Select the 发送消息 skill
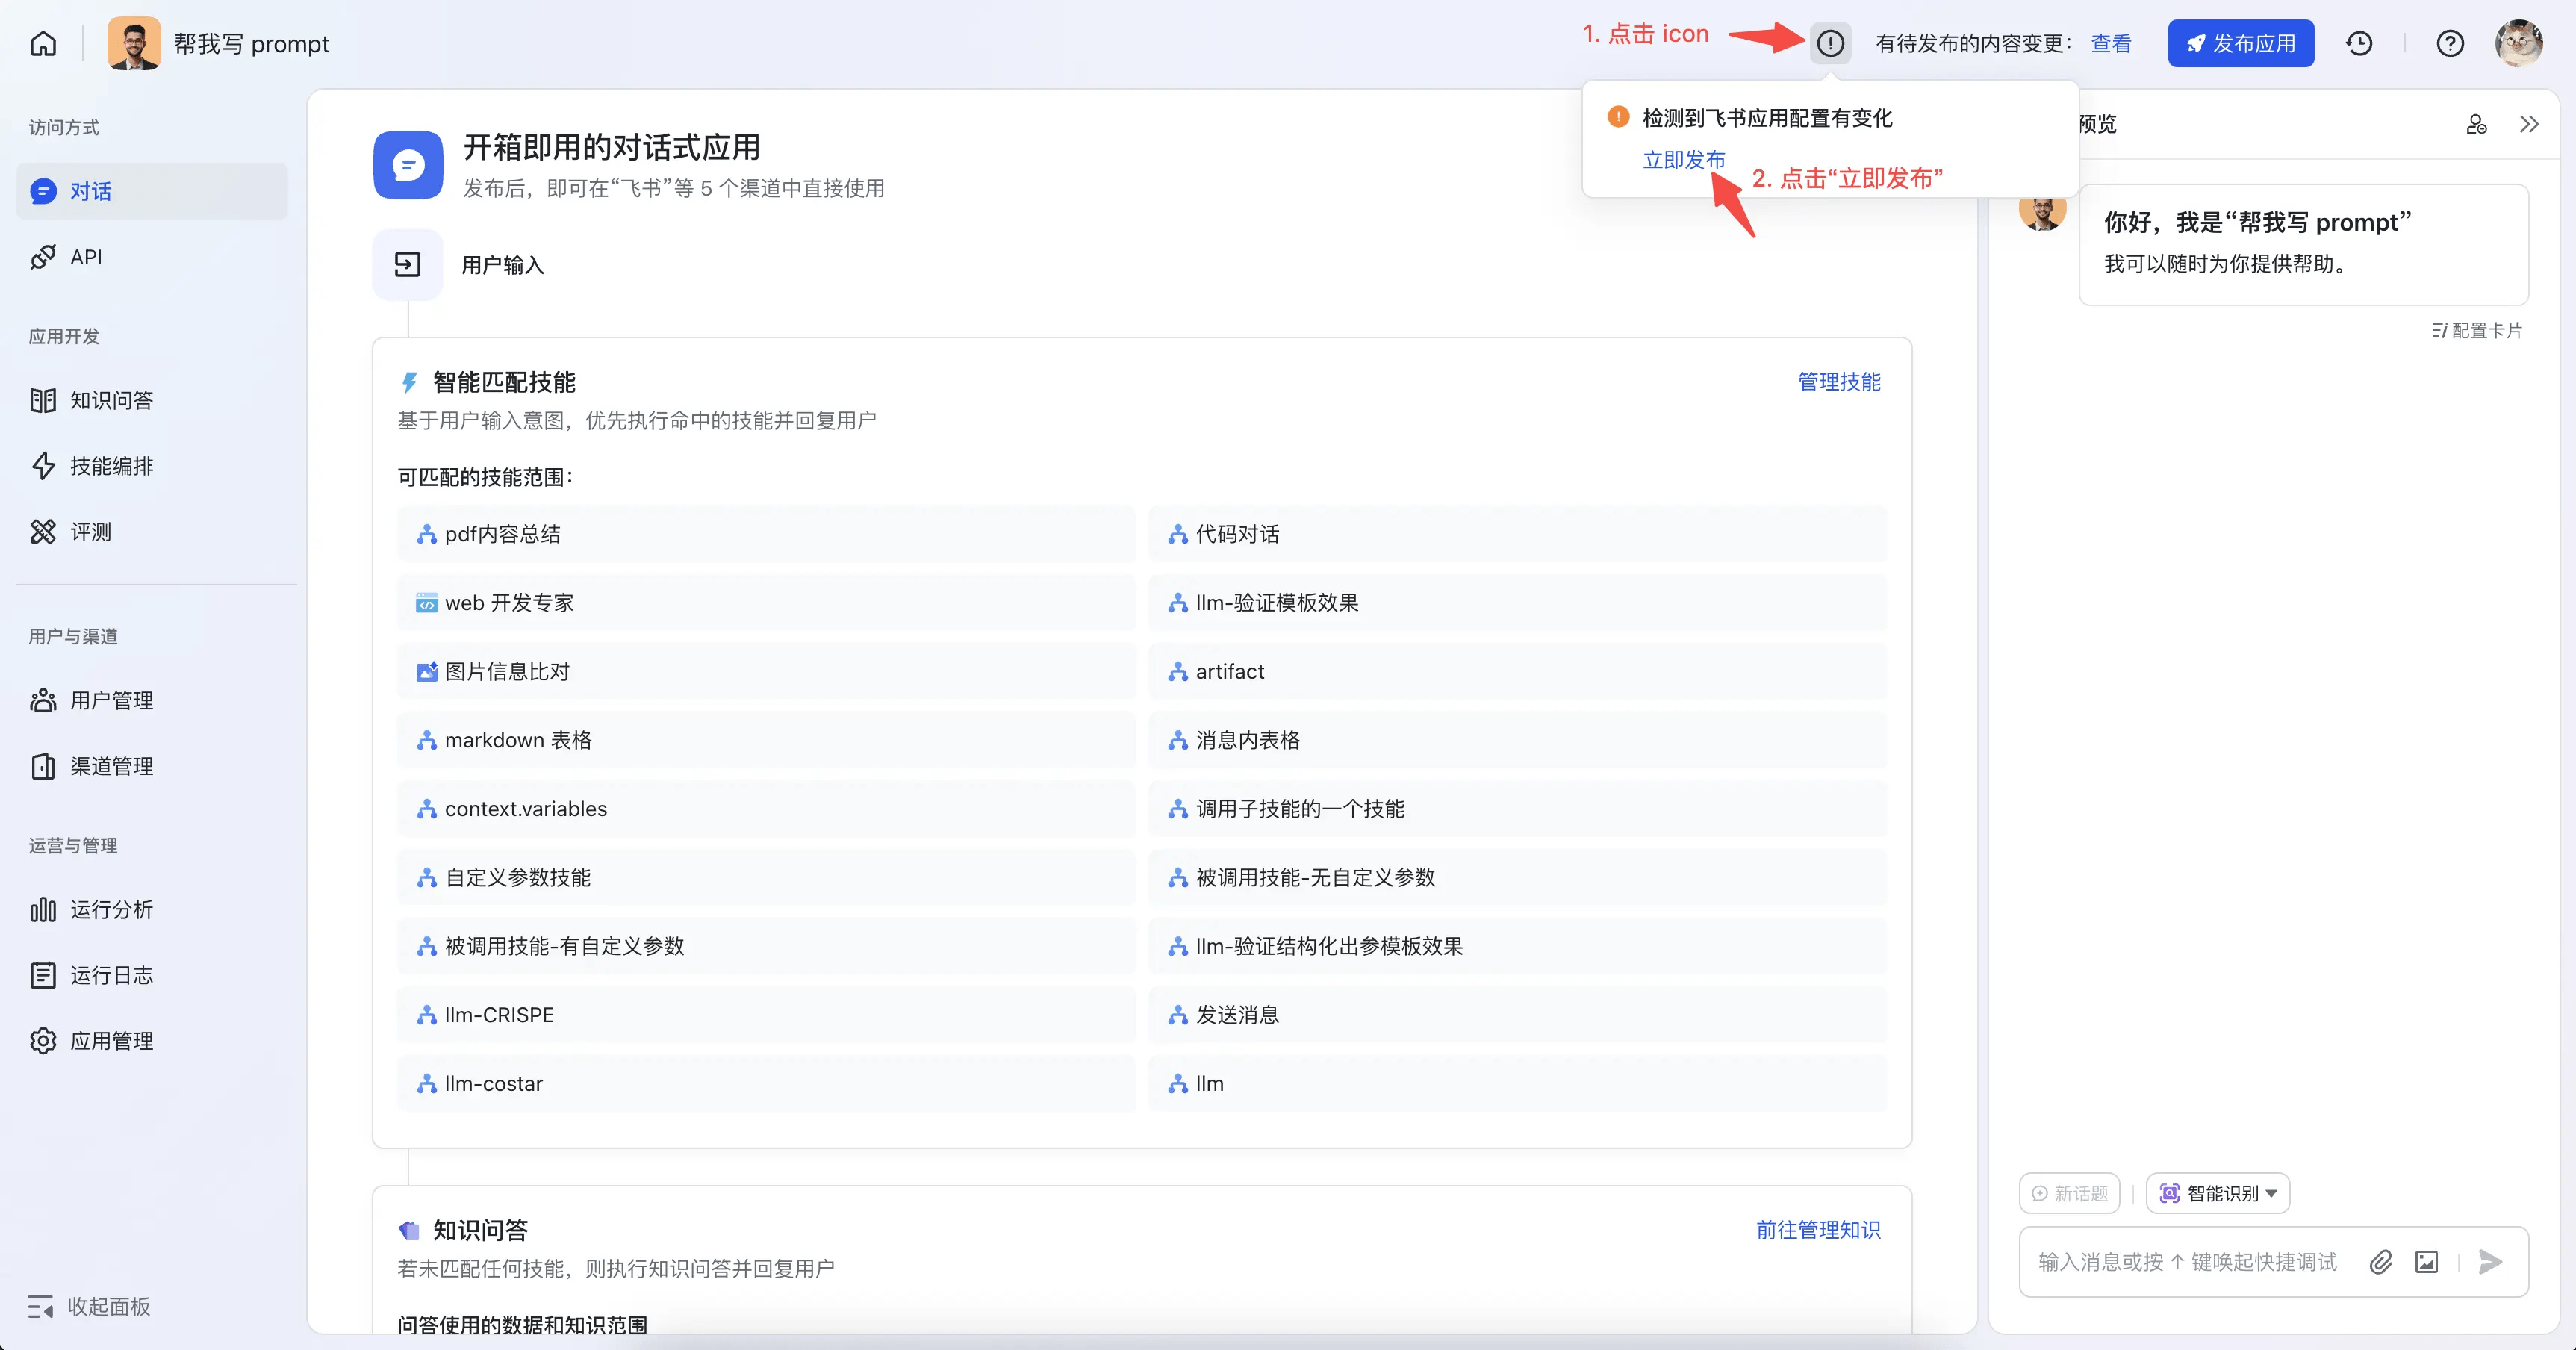Screen dimensions: 2576x1350 [x=1517, y=1015]
